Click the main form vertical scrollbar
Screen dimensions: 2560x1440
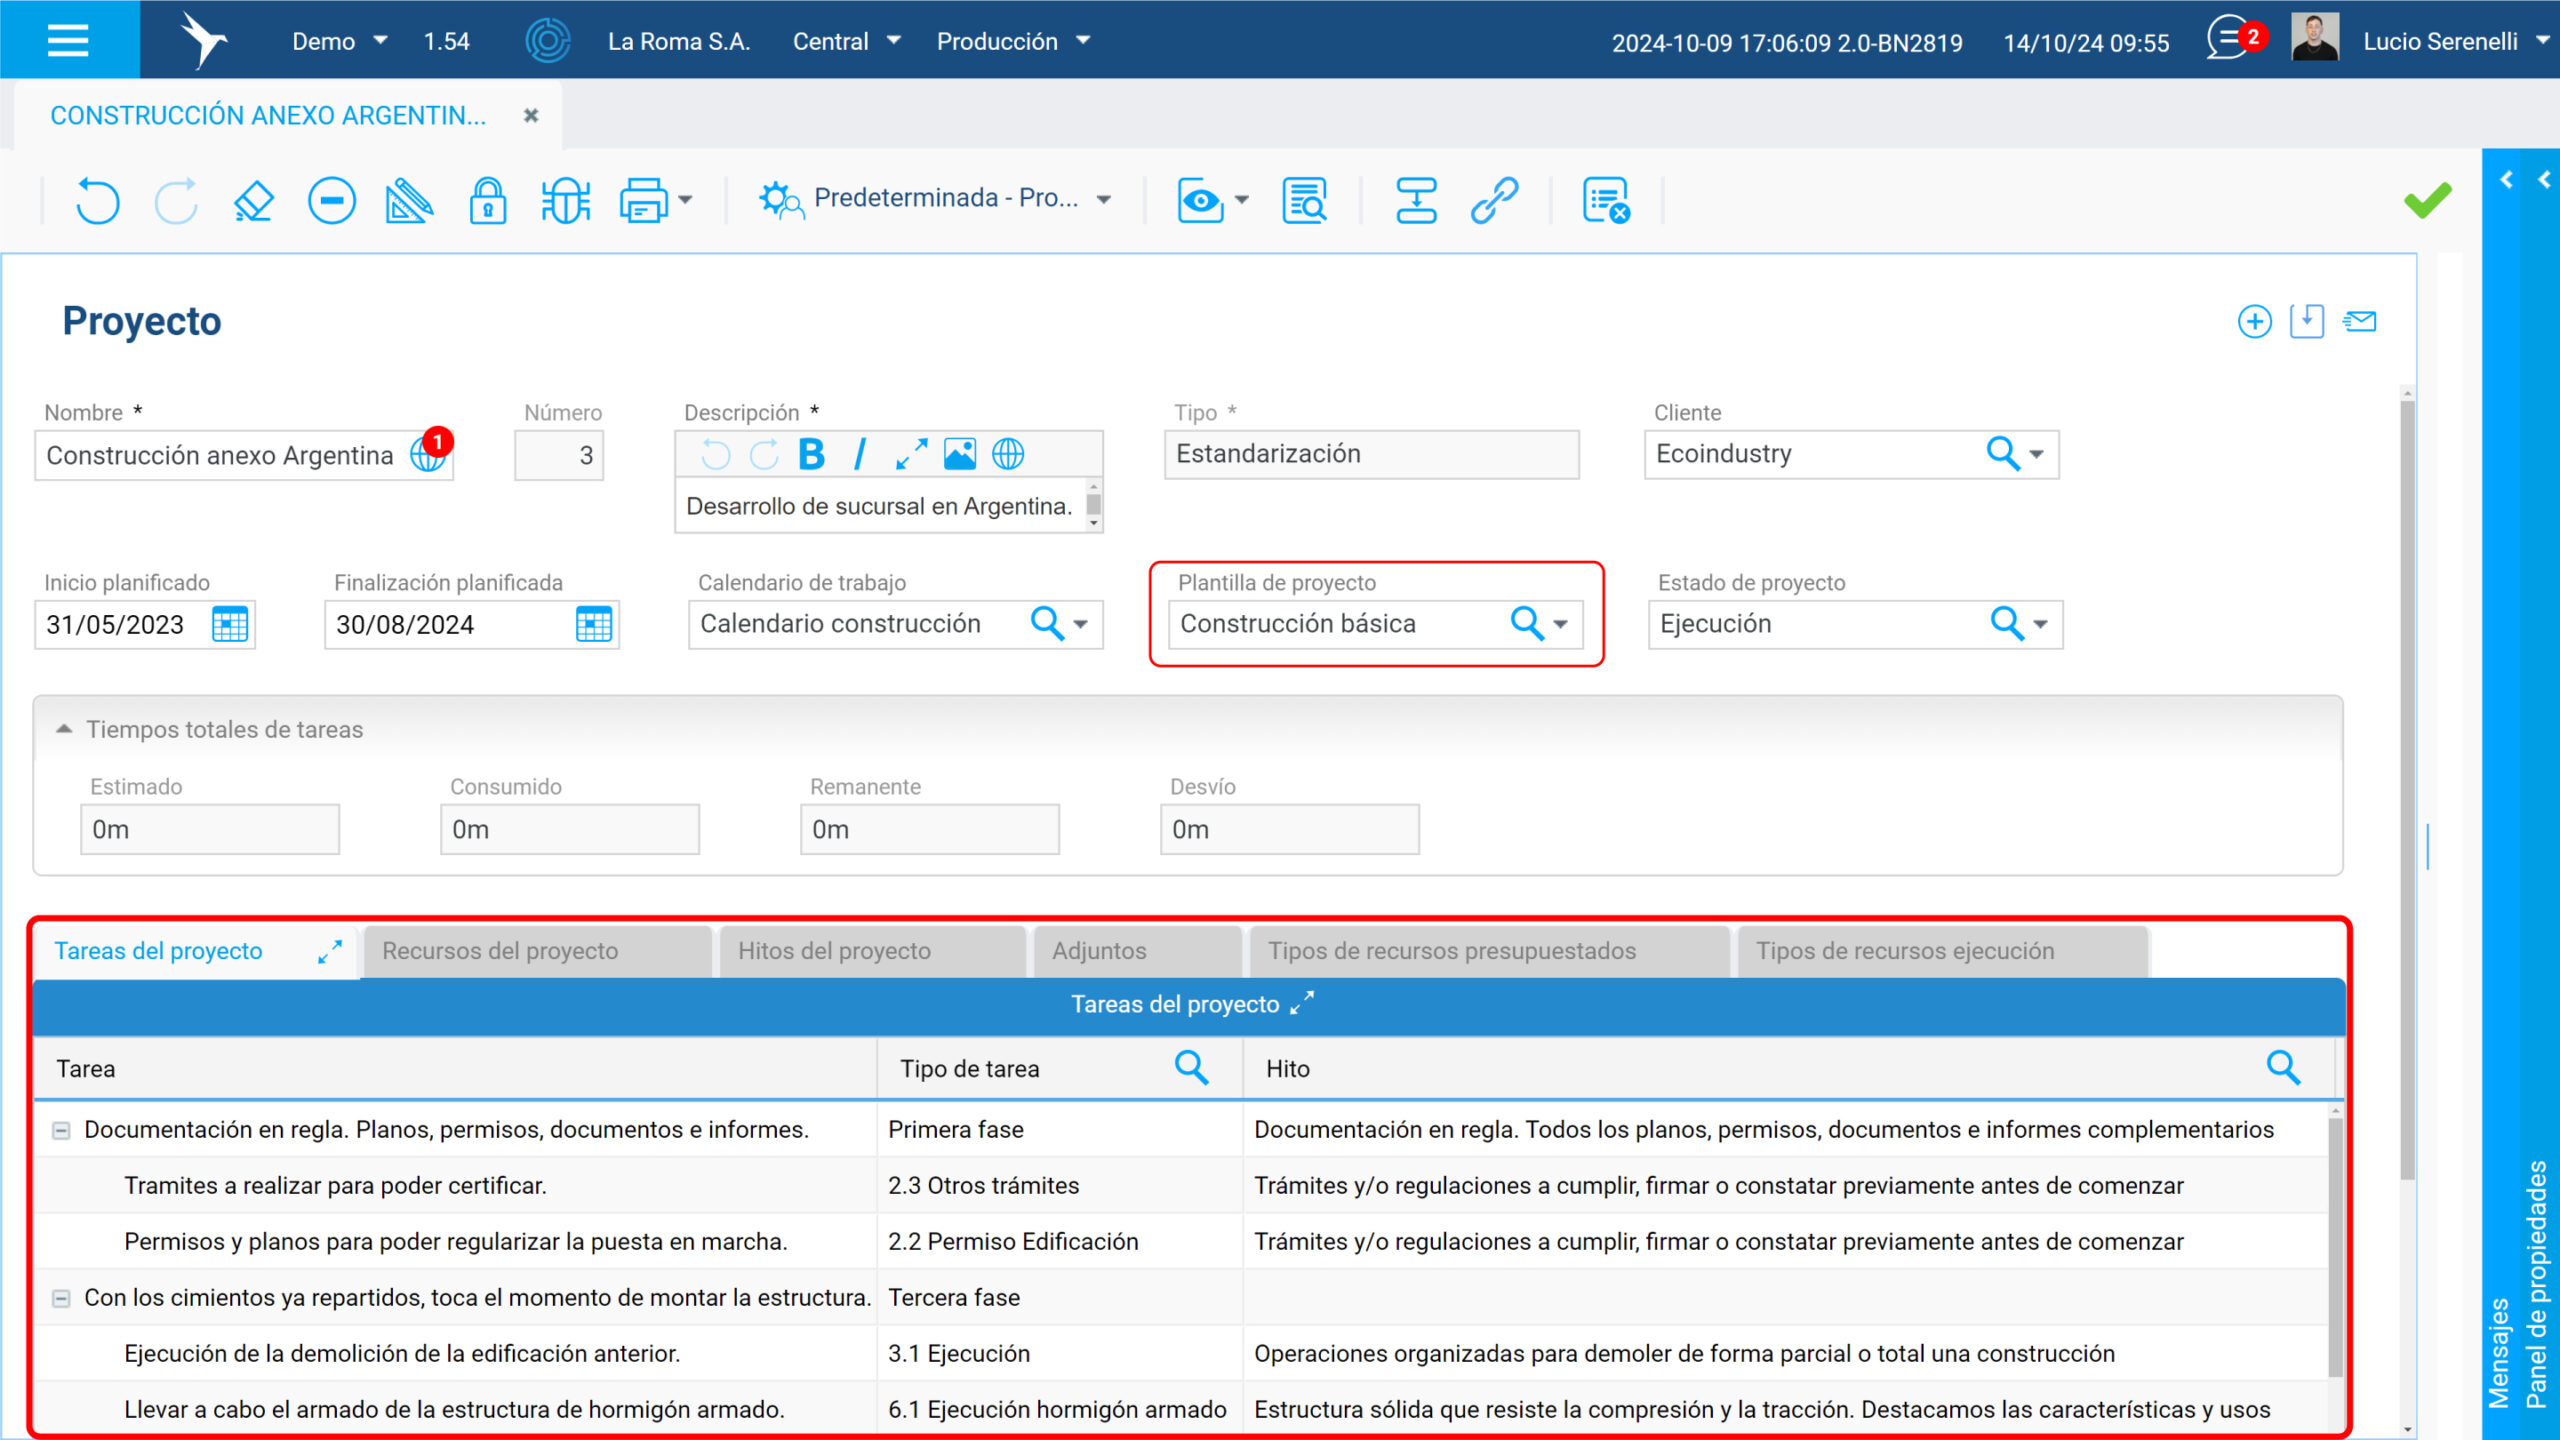[x=2407, y=790]
